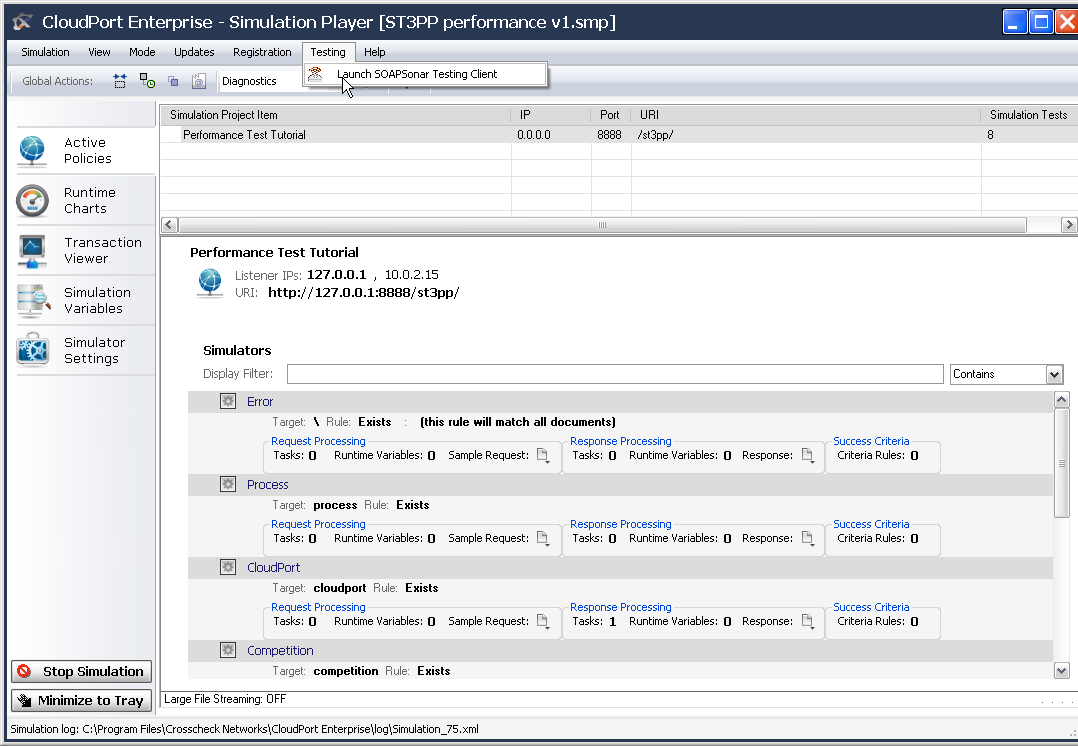The image size is (1078, 746).
Task: Select the Performance Test Tutorial table row
Action: pos(619,135)
